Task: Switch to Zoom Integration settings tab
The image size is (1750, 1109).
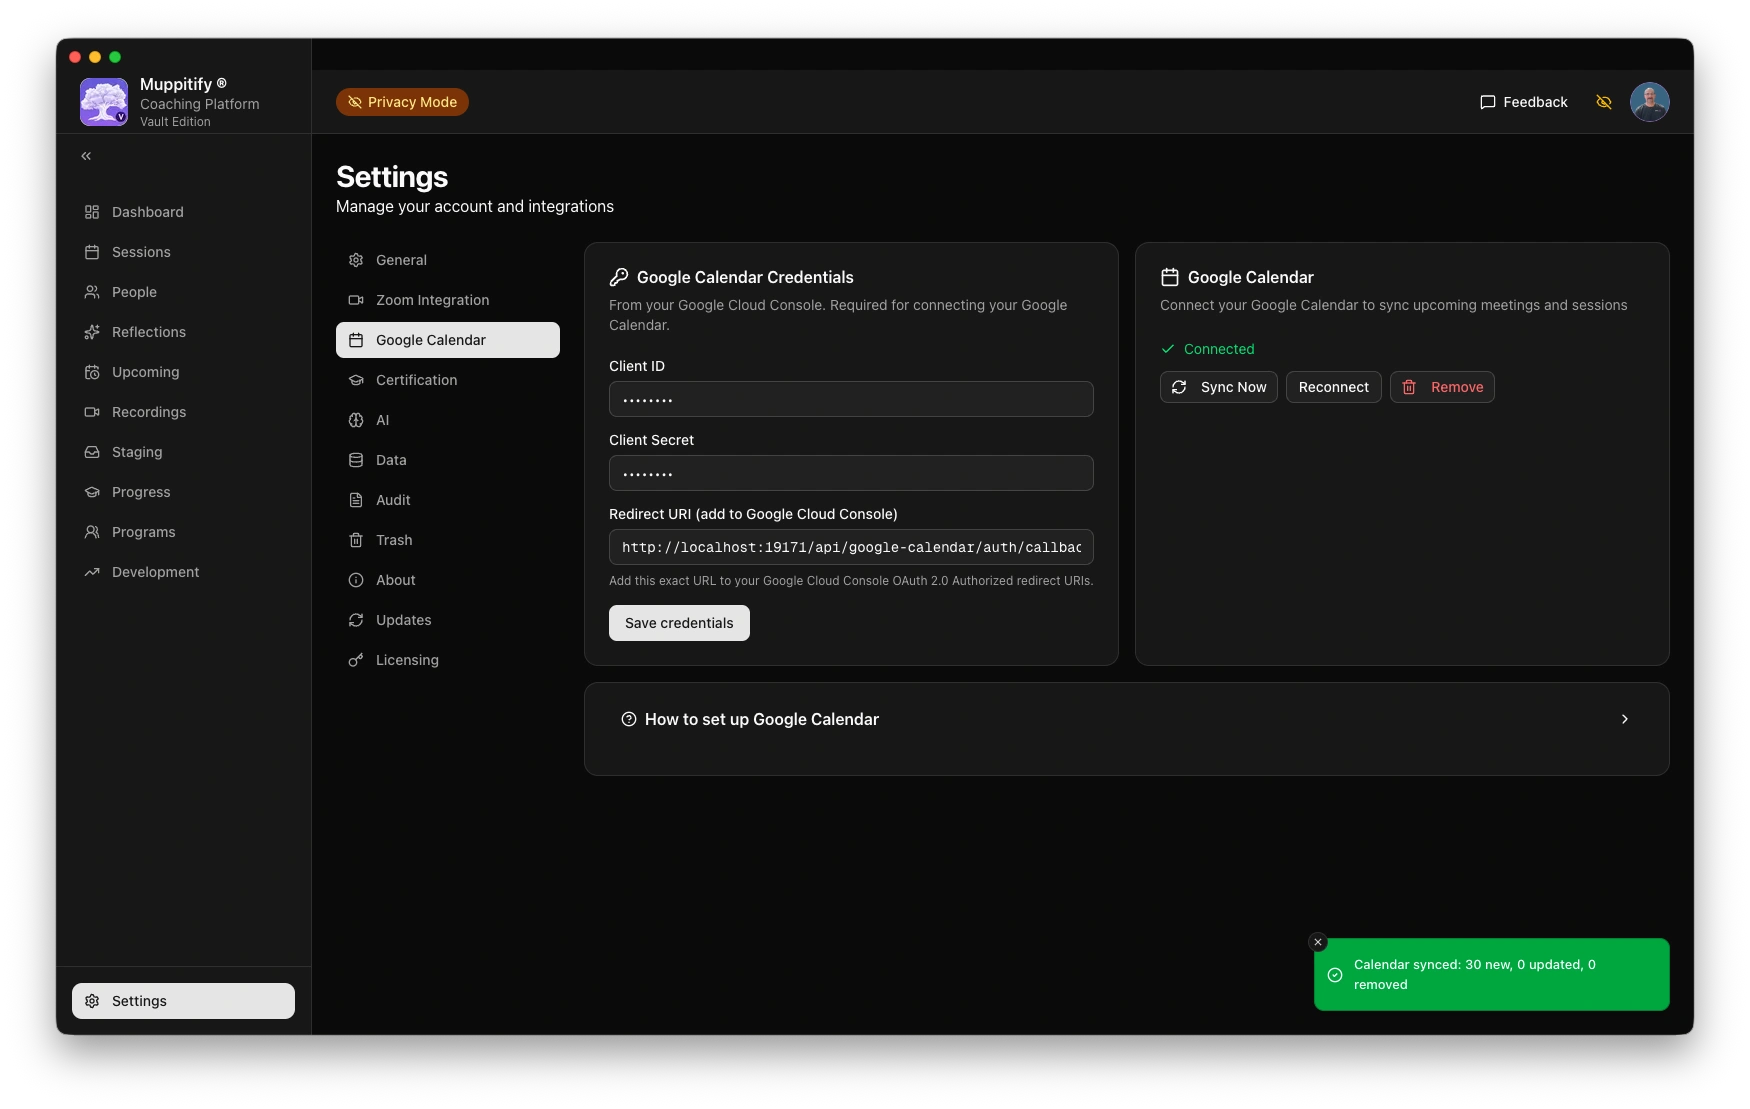Action: pyautogui.click(x=432, y=300)
